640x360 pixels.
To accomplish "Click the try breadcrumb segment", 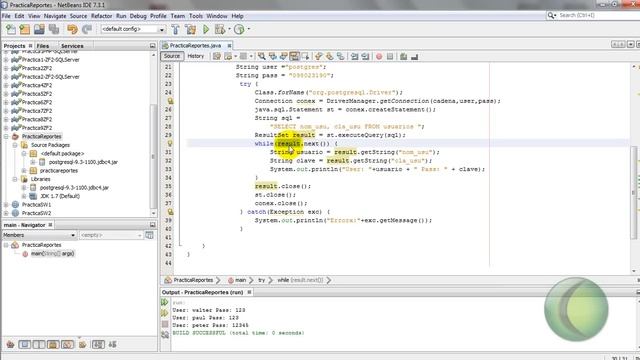I will pyautogui.click(x=262, y=280).
